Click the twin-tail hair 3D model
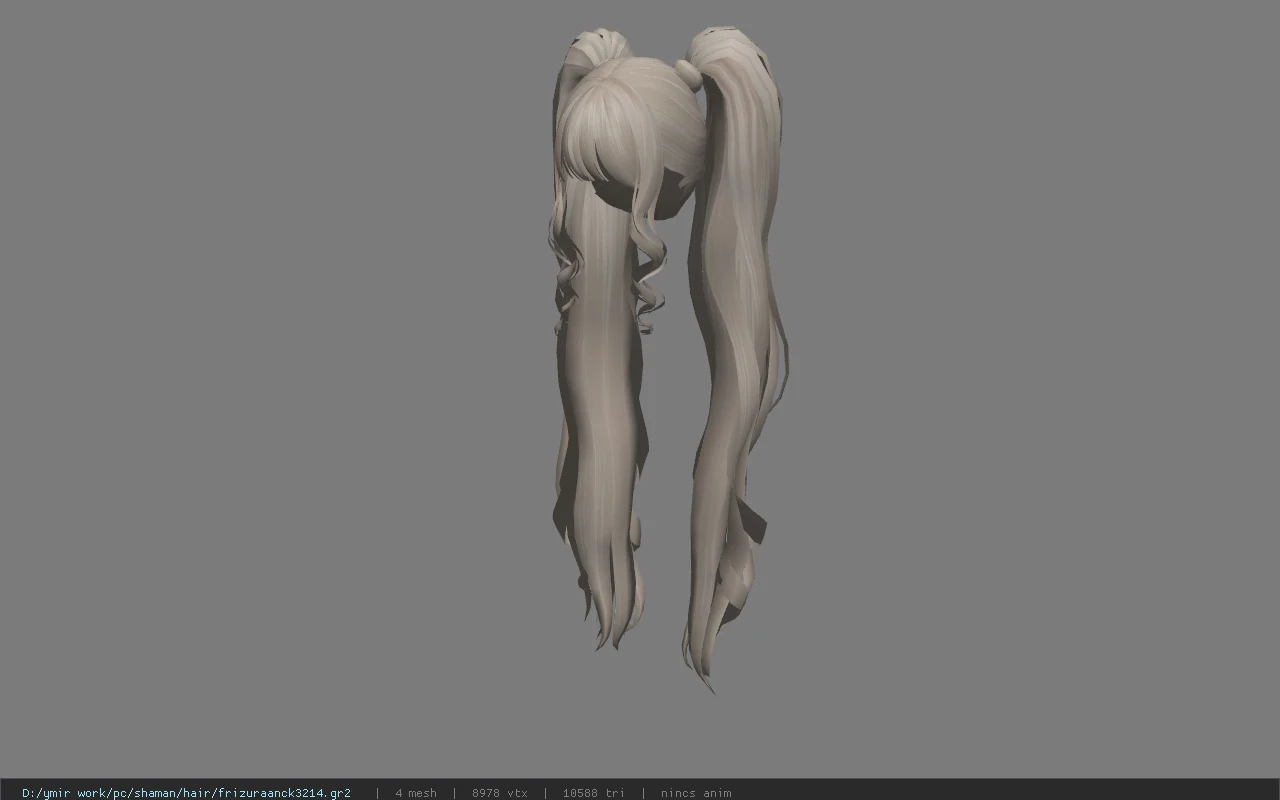Image resolution: width=1280 pixels, height=800 pixels. tap(668, 358)
